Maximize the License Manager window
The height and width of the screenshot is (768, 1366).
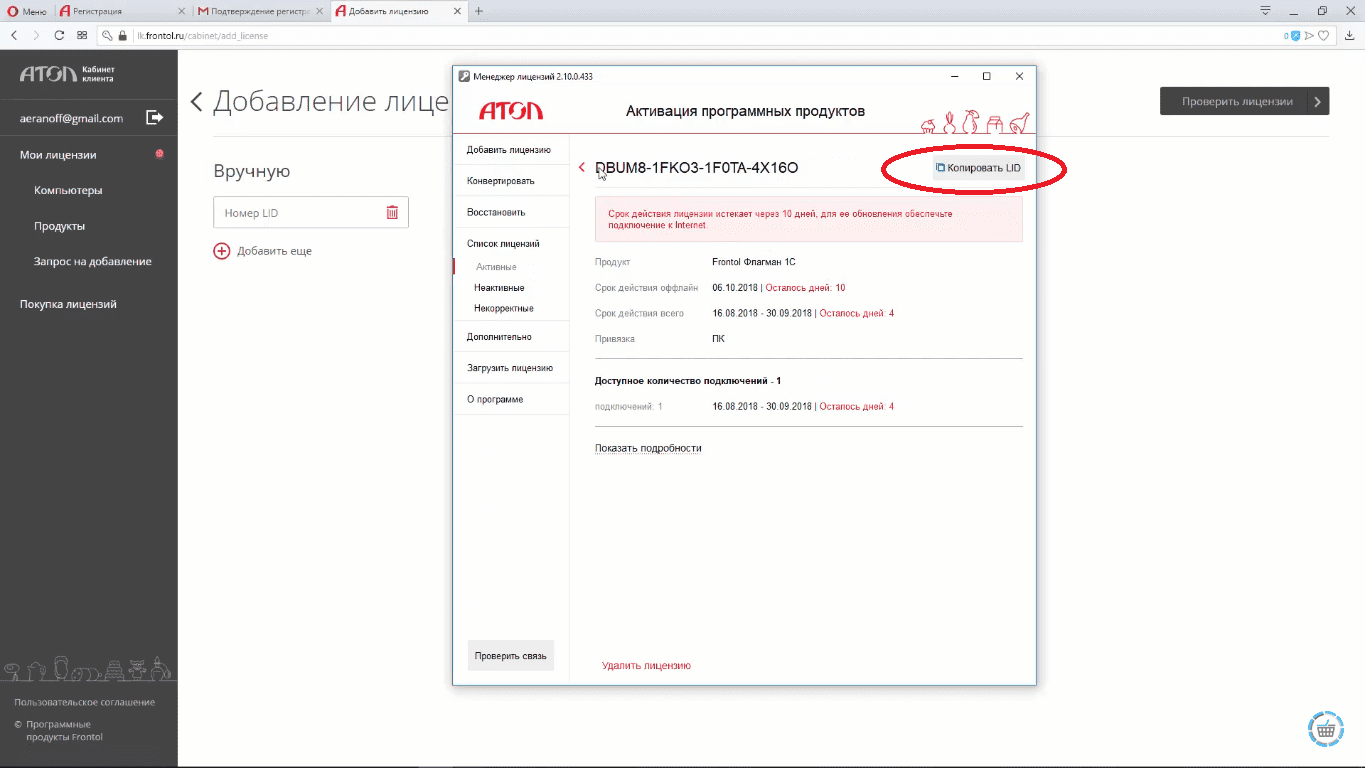click(x=986, y=76)
